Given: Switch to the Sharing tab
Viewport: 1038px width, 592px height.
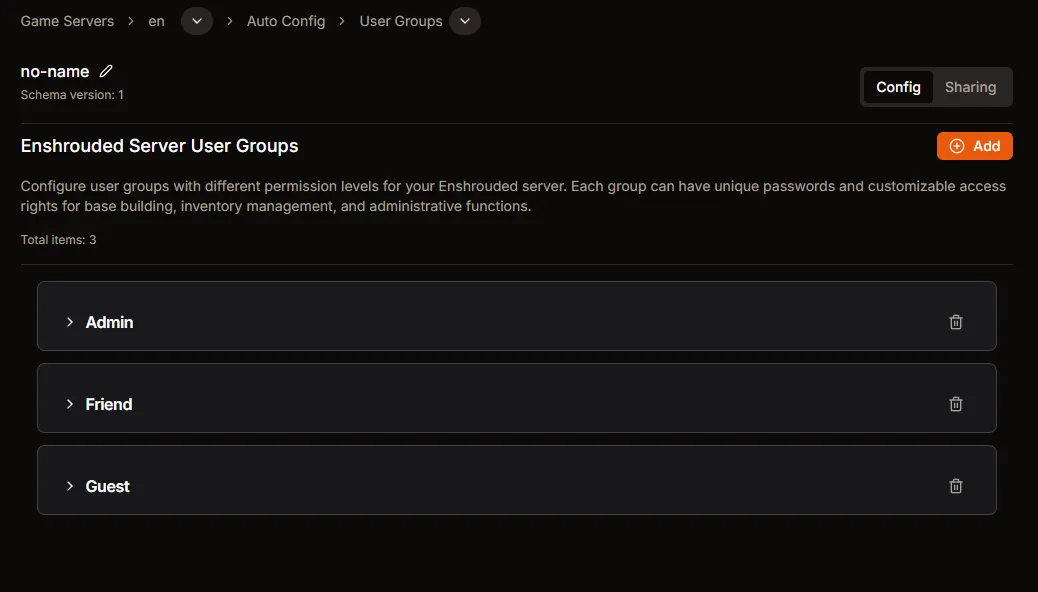Looking at the screenshot, I should point(970,87).
